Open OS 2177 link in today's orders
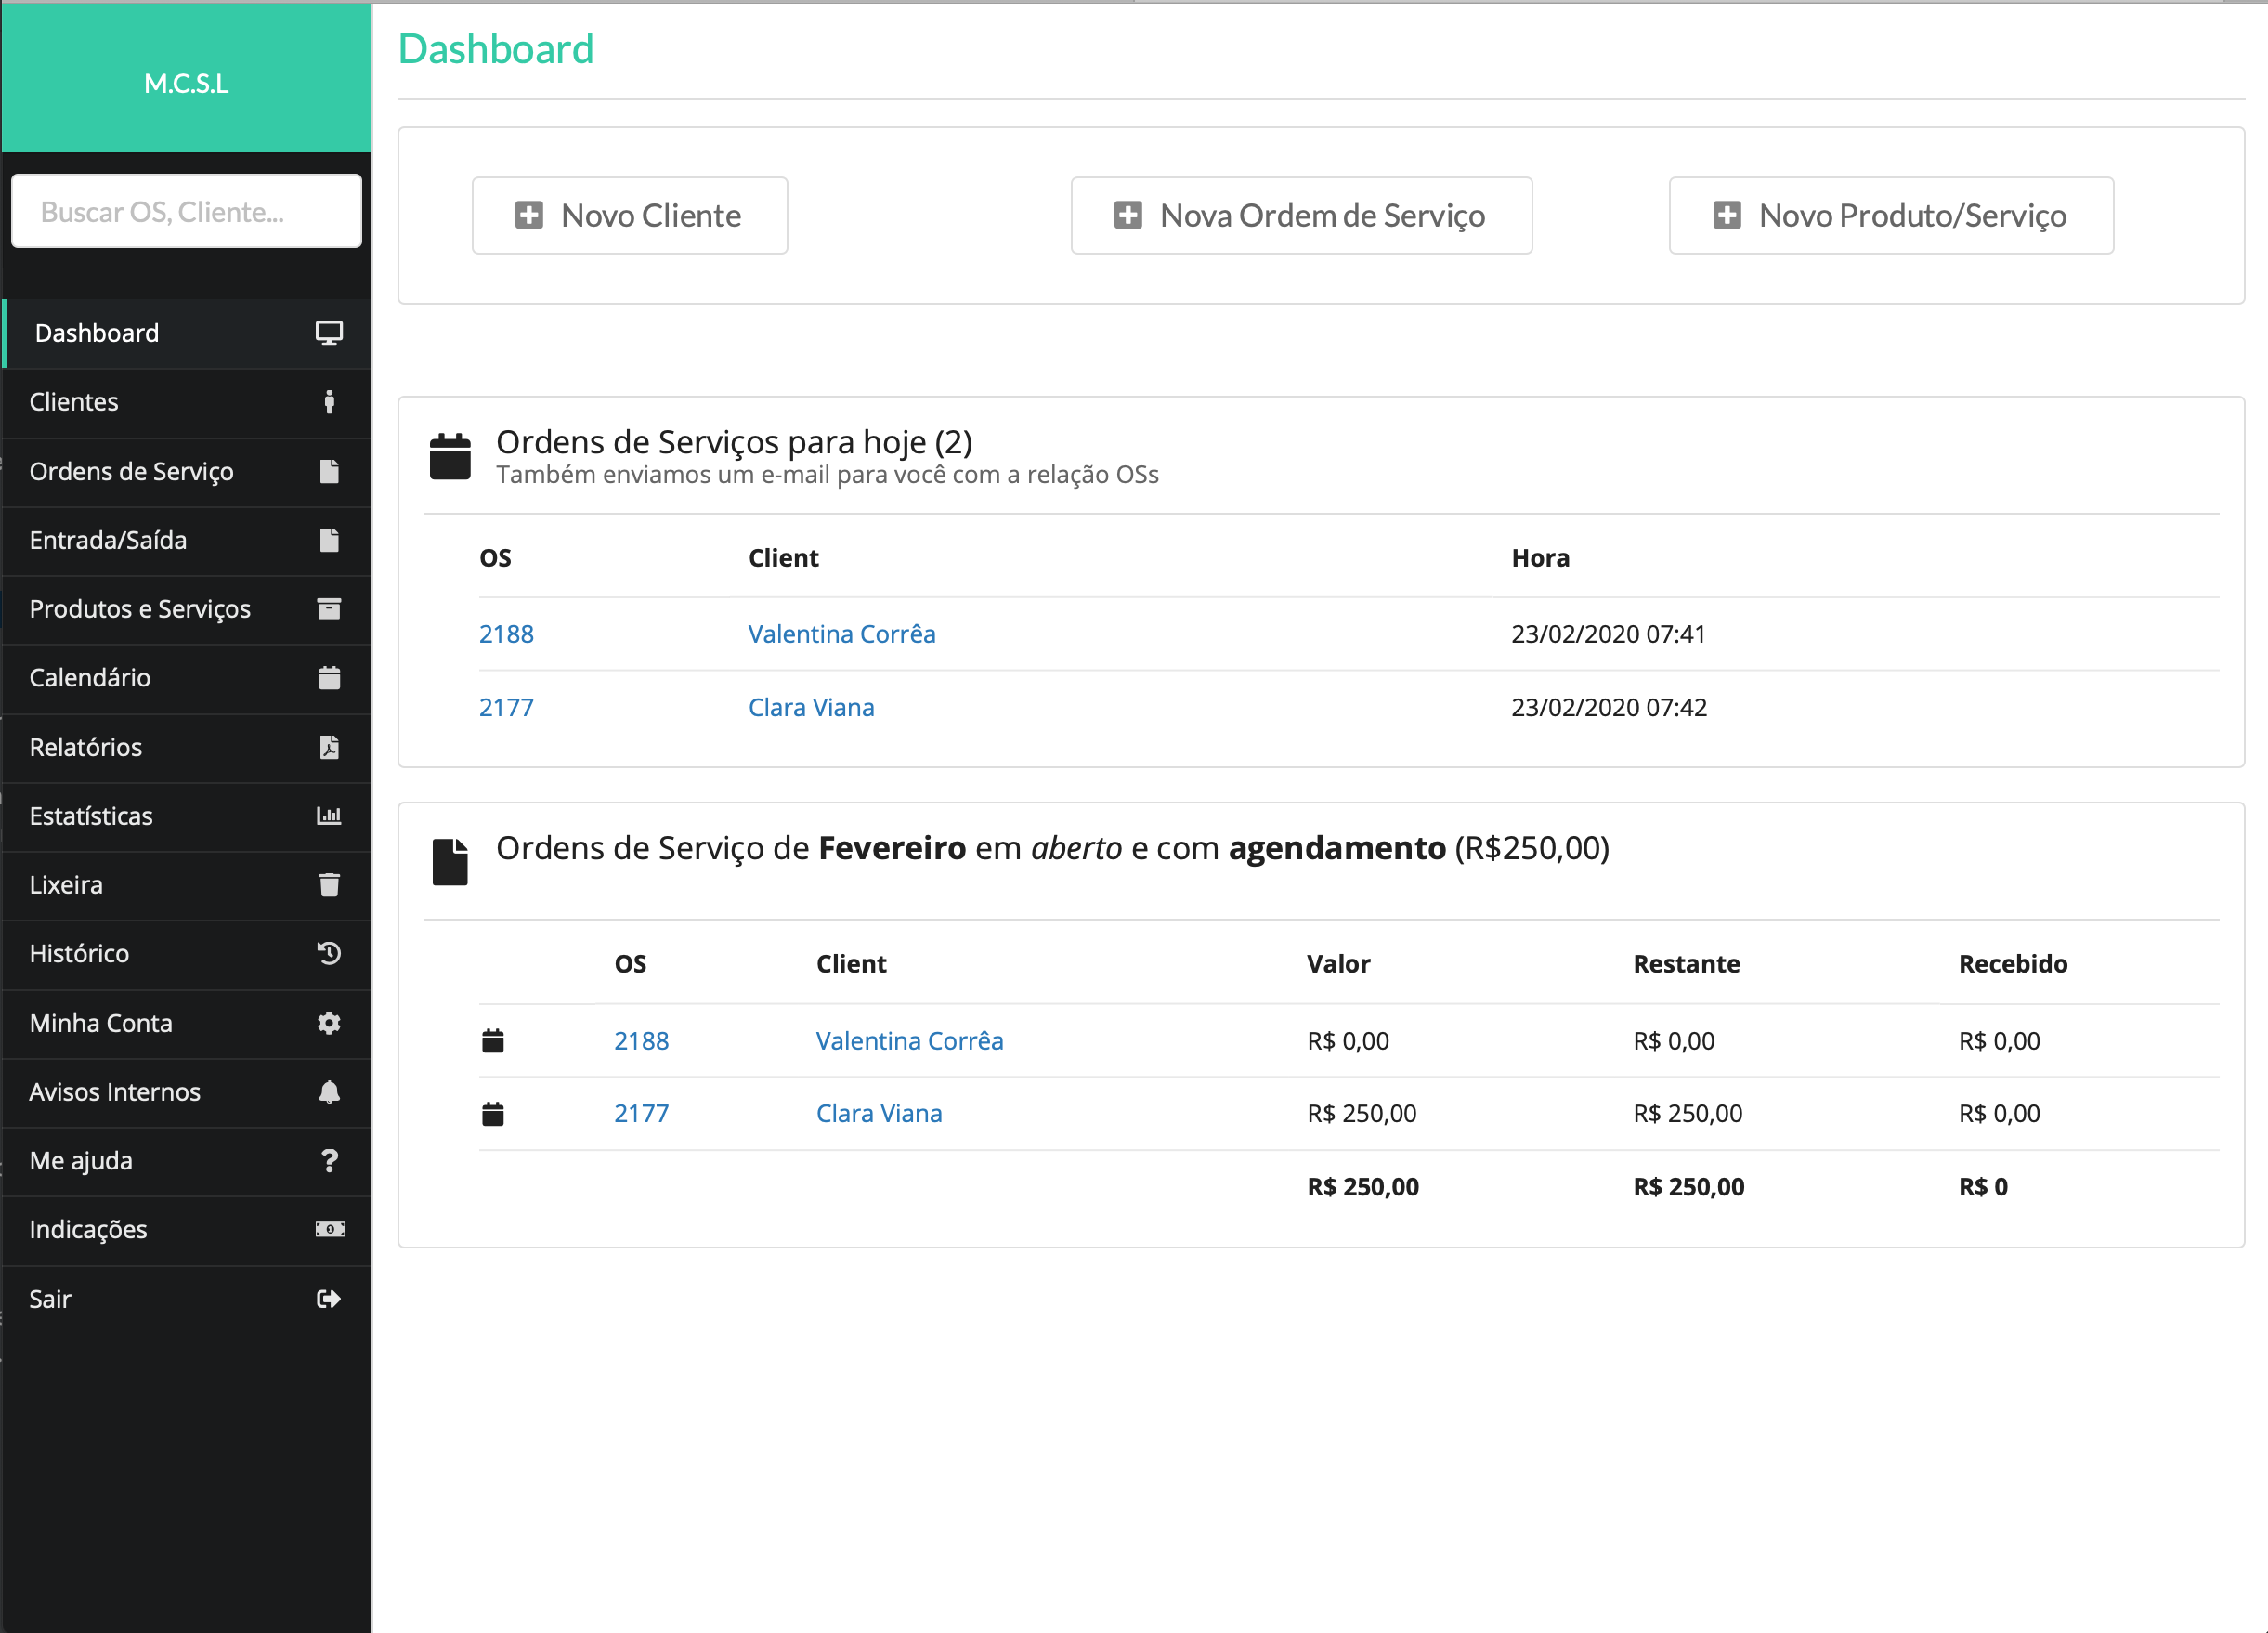The width and height of the screenshot is (2268, 1633). click(506, 707)
